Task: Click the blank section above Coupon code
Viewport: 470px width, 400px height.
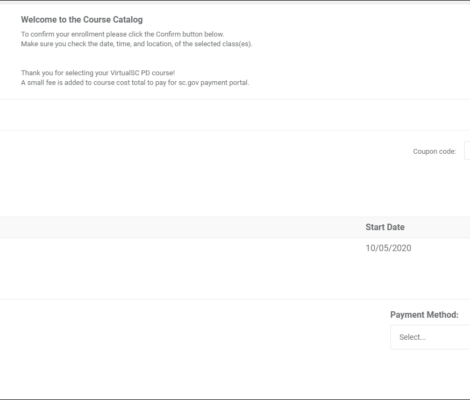Action: point(235,115)
